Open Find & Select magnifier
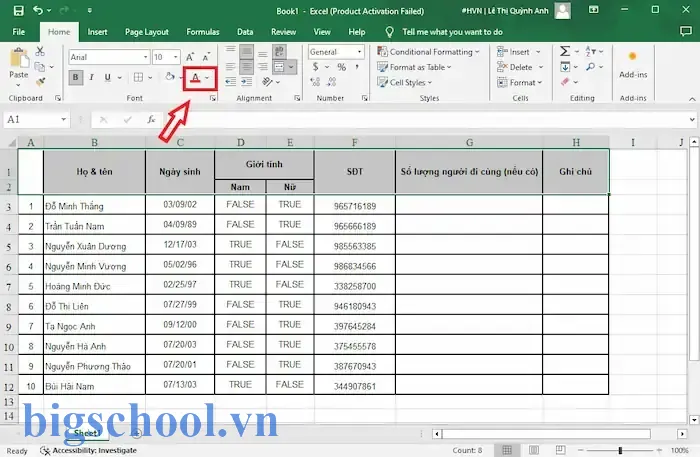 tap(591, 67)
